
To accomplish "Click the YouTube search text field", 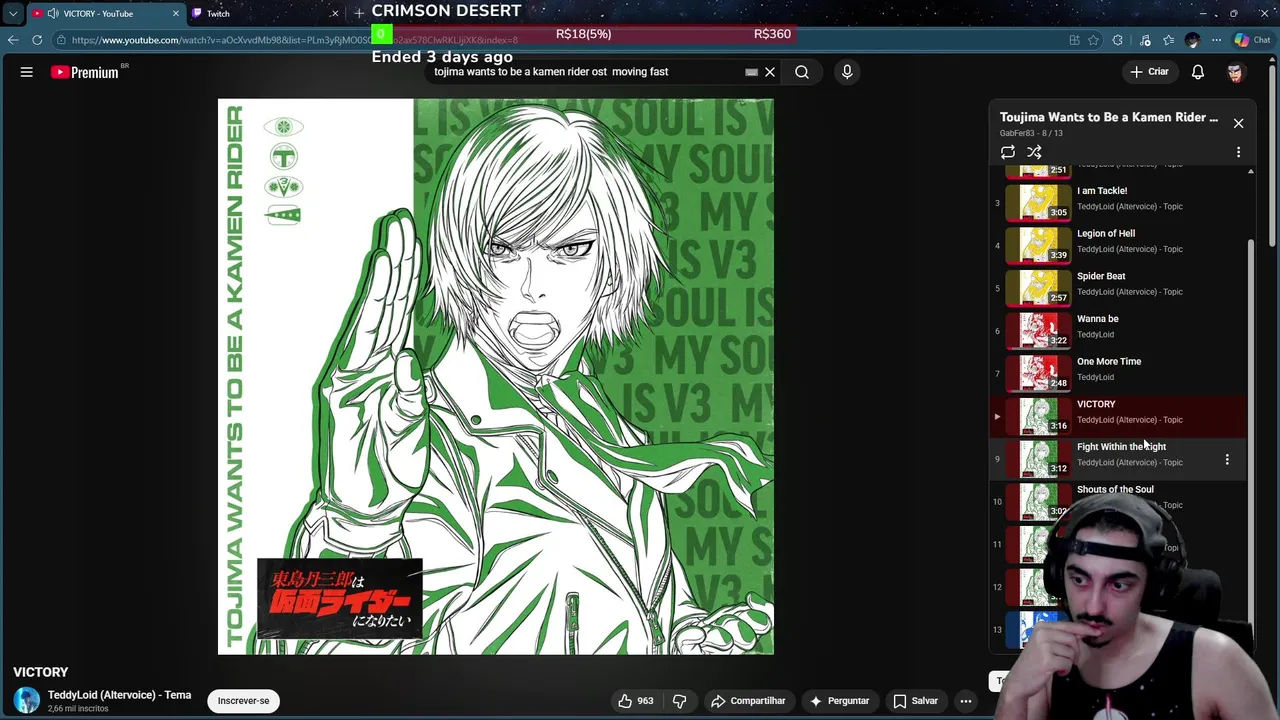I will coord(585,72).
